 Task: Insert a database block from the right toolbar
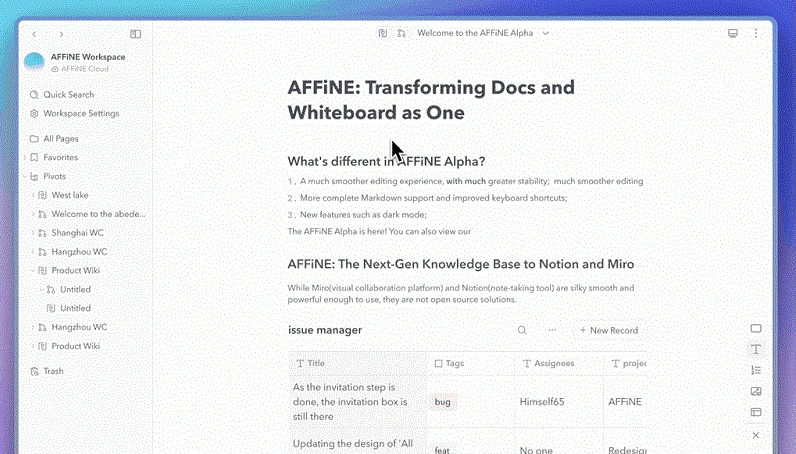[x=756, y=412]
